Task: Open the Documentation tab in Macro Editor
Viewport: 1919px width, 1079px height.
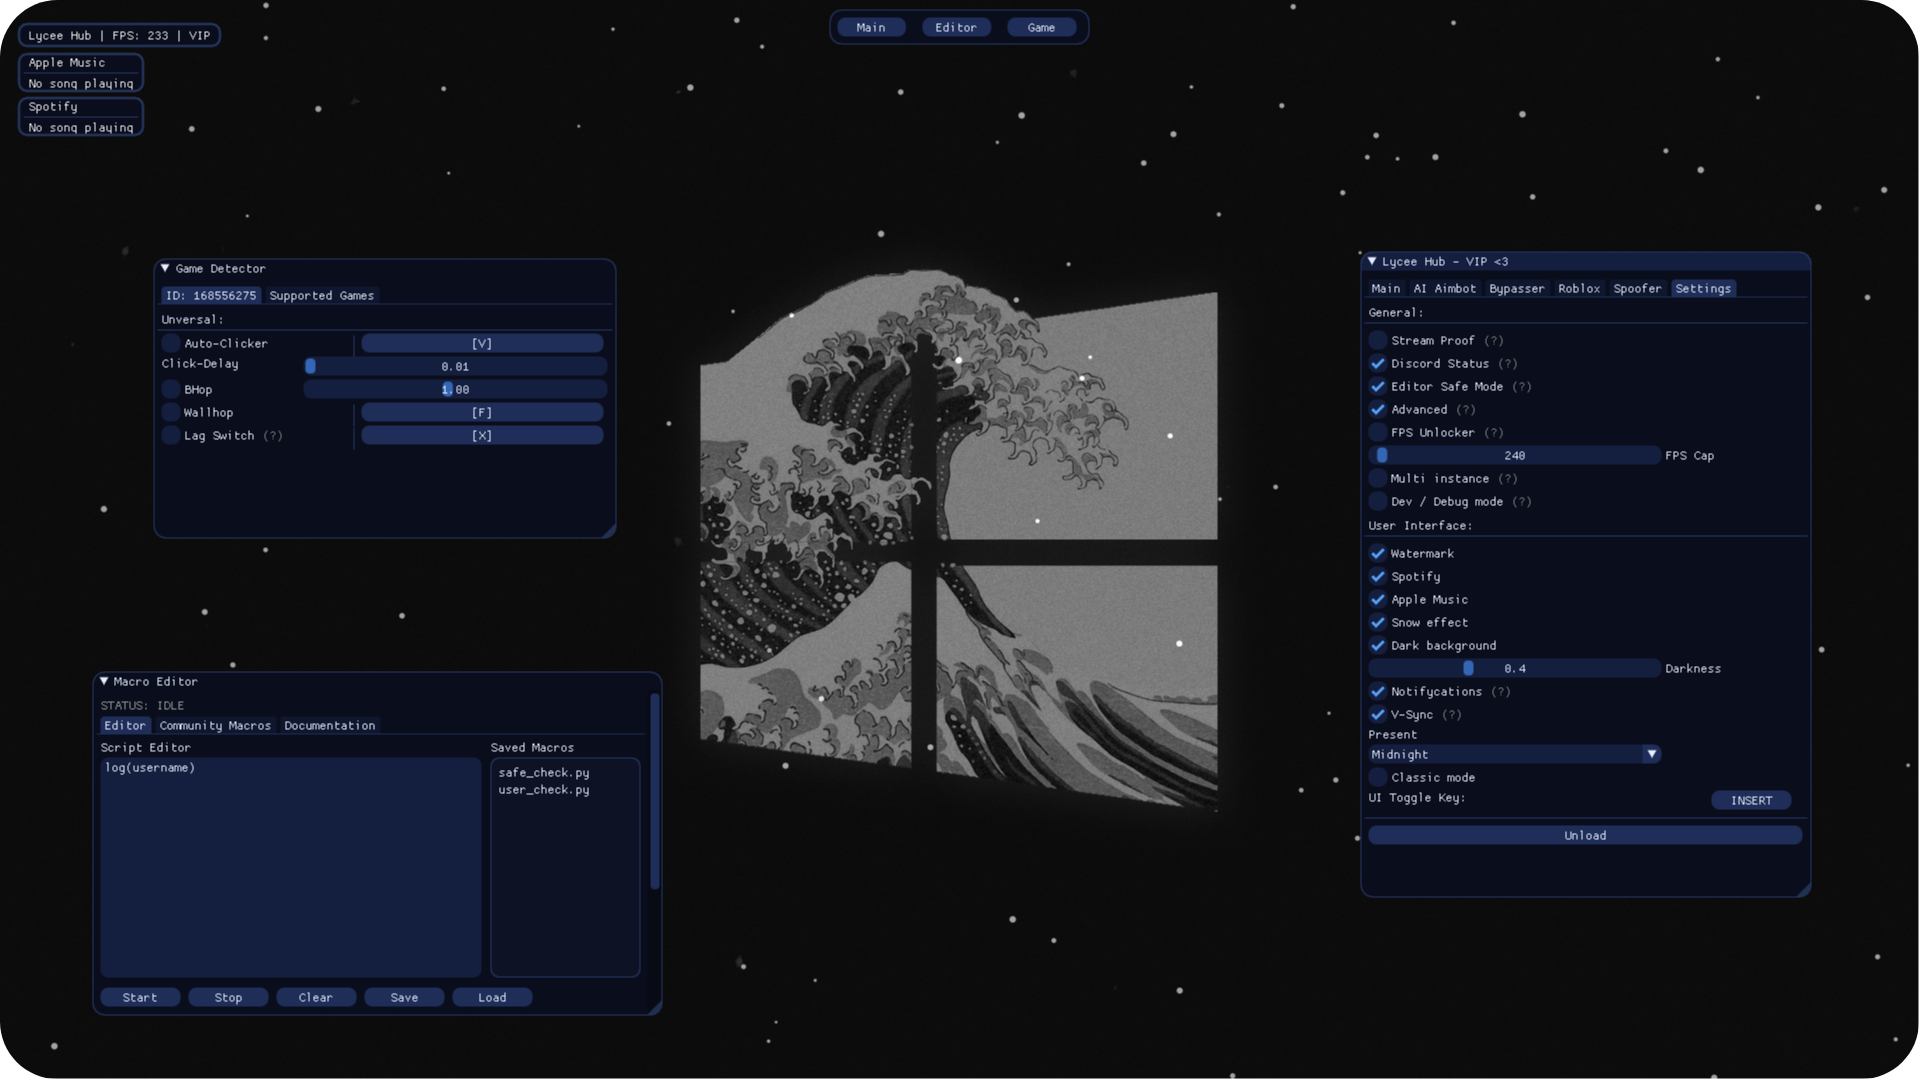Action: 330,725
